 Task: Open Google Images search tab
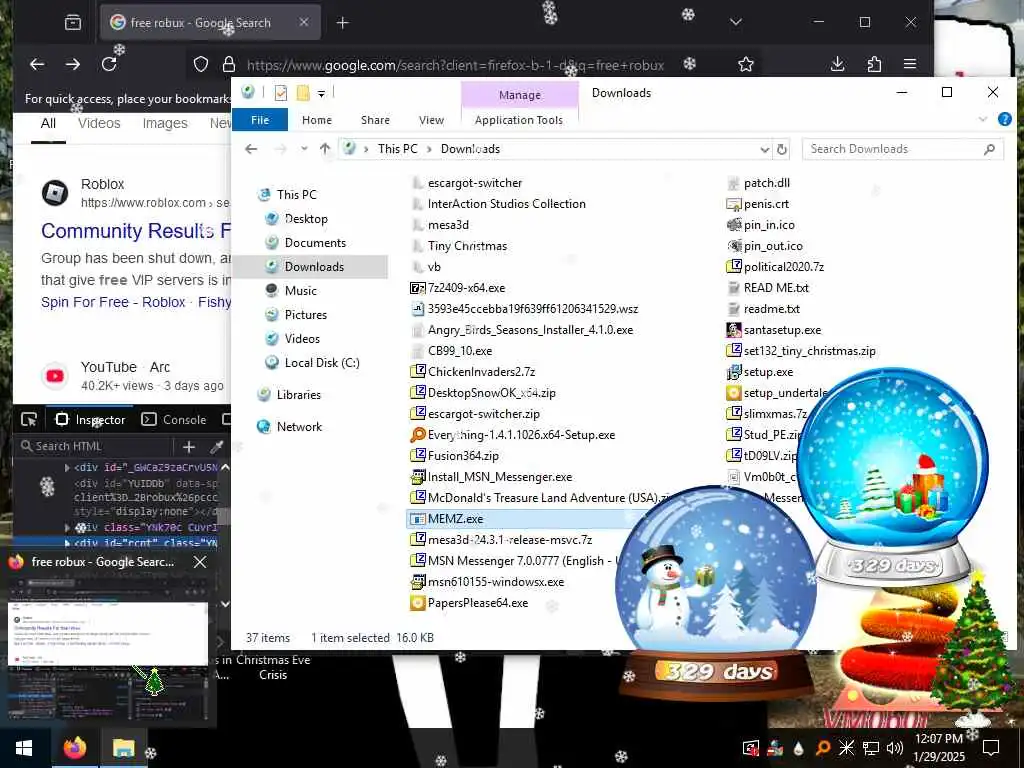coord(165,123)
